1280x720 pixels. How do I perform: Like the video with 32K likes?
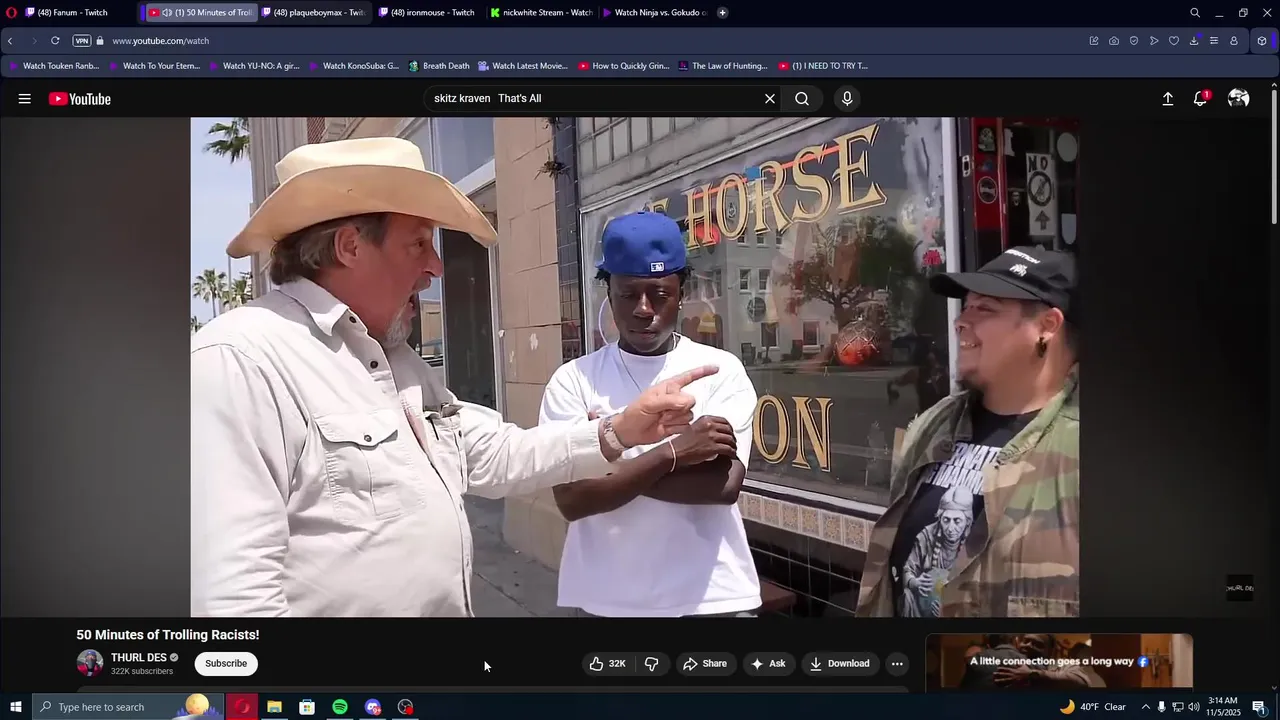608,664
